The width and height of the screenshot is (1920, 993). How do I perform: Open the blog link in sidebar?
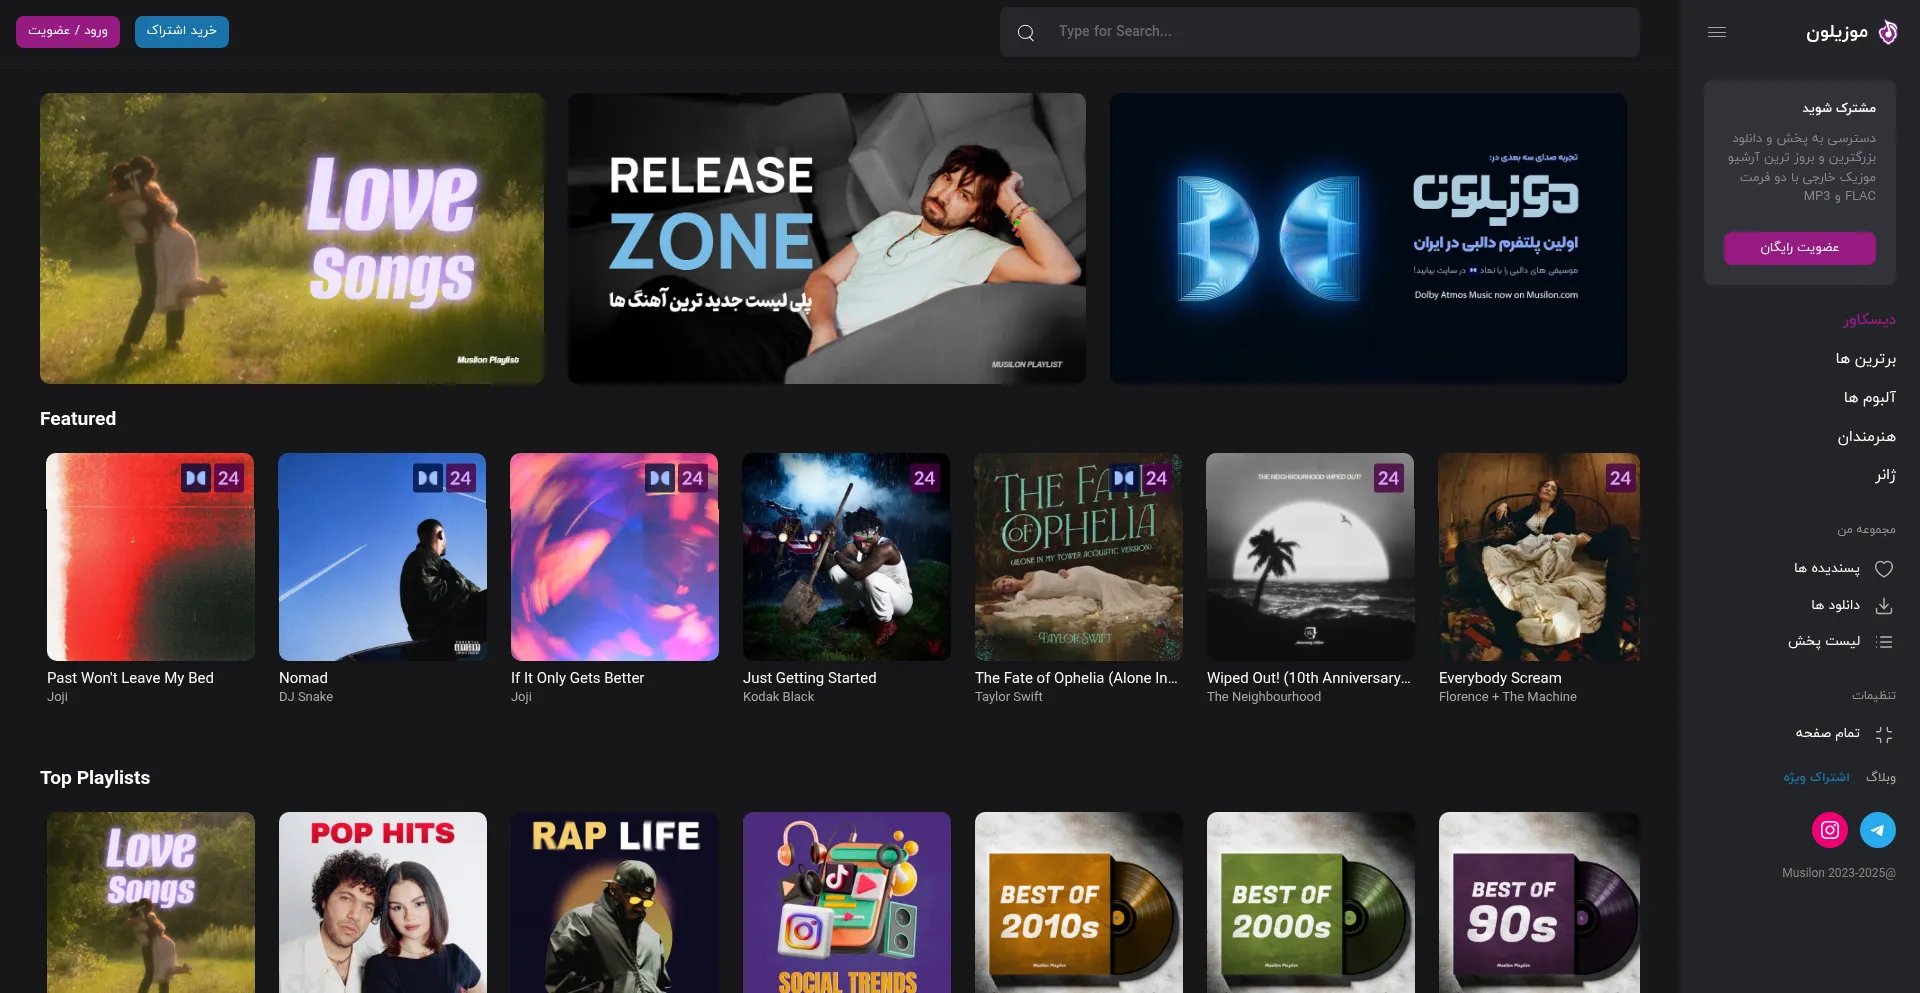(x=1880, y=777)
